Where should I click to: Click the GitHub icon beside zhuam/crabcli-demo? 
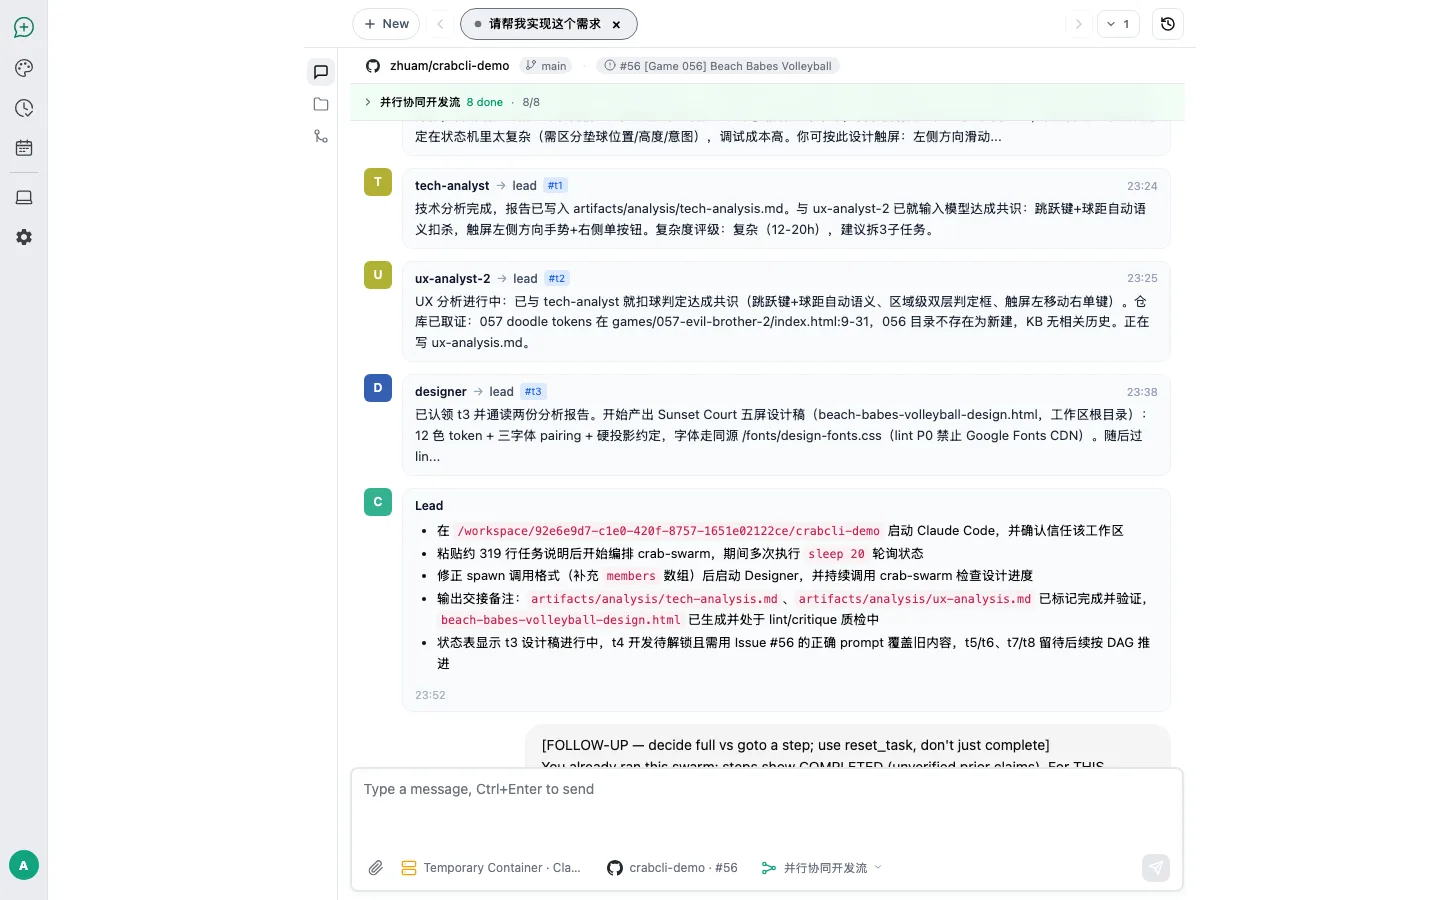pos(373,66)
